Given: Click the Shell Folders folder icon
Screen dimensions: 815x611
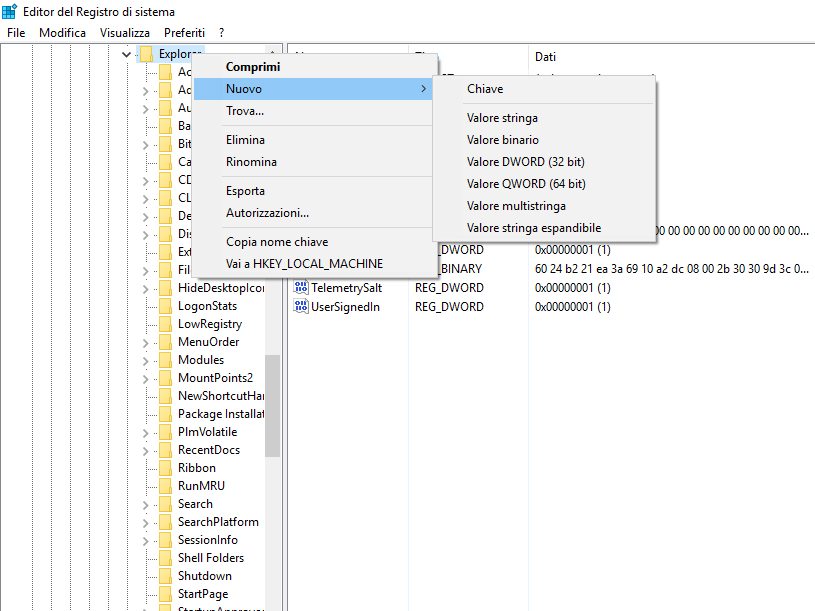Looking at the screenshot, I should [x=165, y=558].
